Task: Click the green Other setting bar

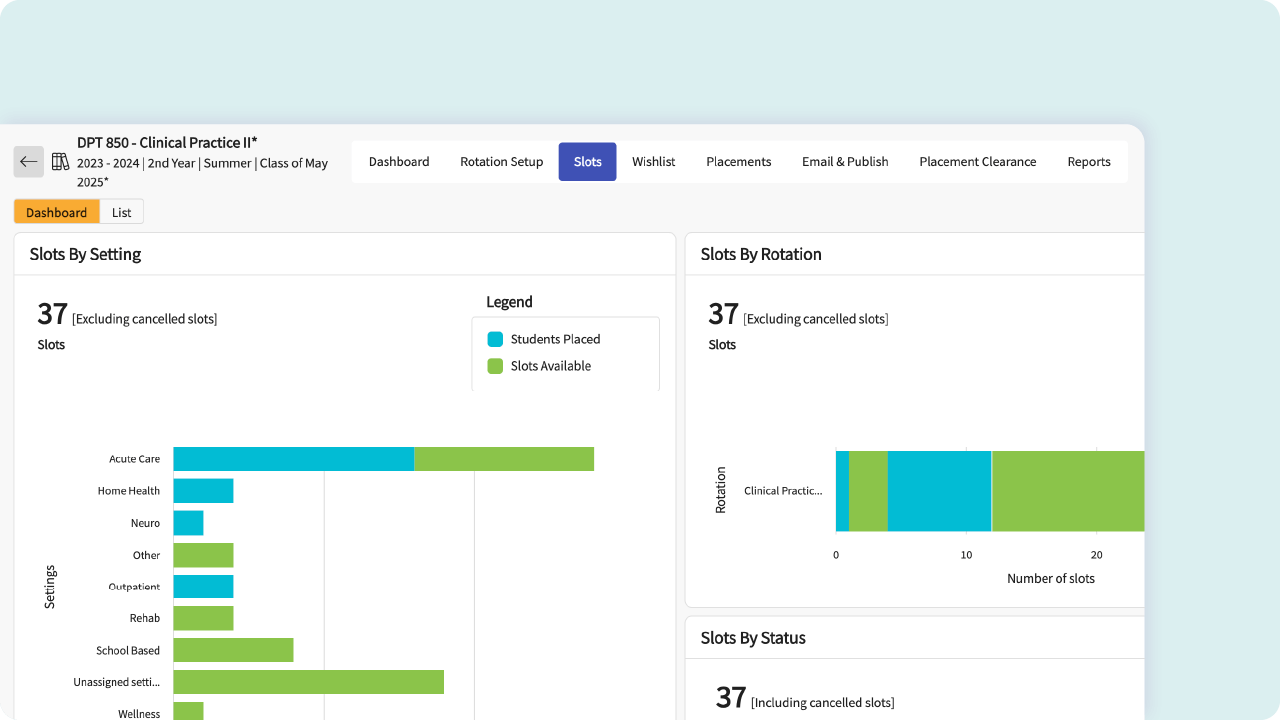Action: click(x=204, y=555)
